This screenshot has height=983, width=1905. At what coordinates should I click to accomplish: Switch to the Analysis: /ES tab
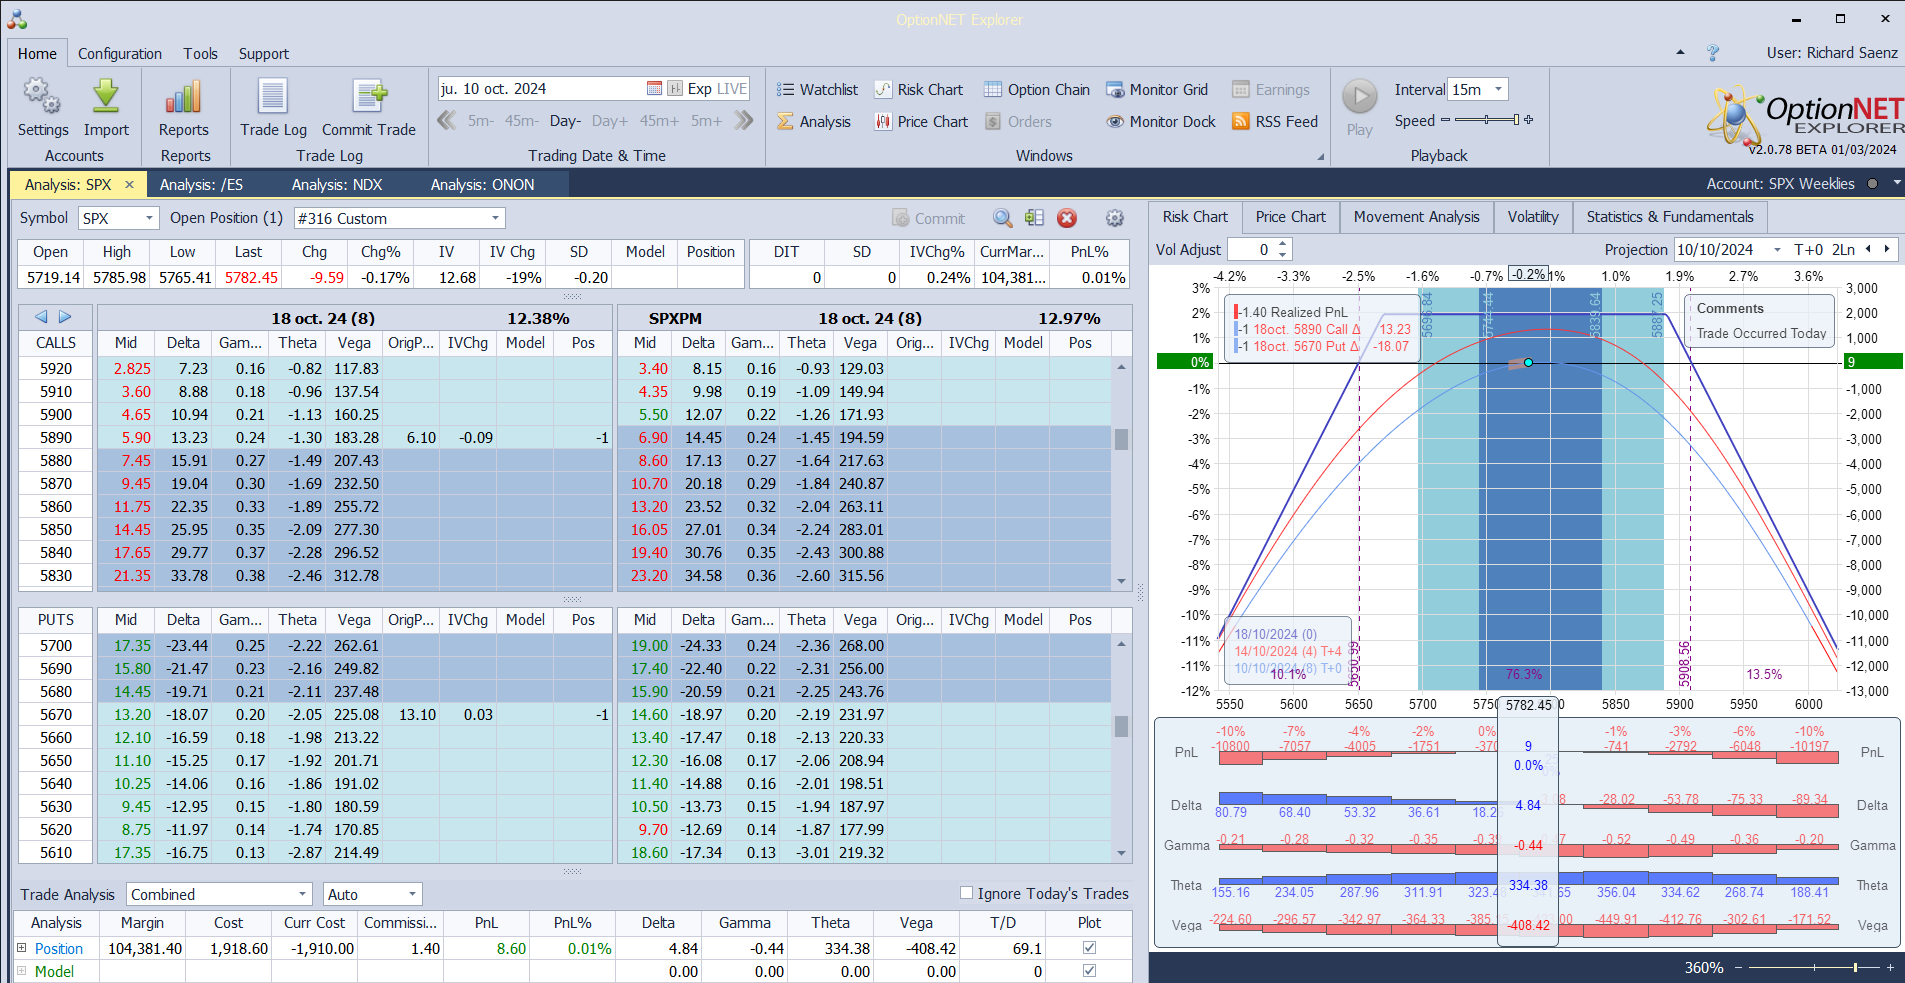(201, 185)
